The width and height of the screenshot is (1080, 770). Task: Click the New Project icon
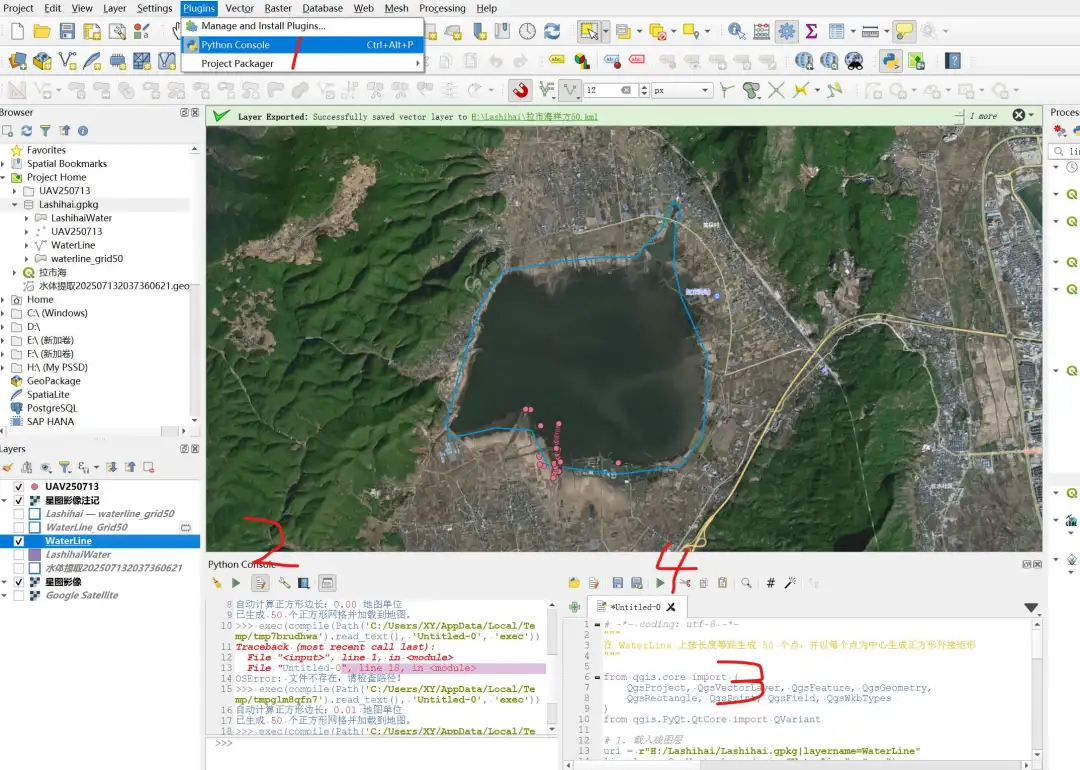[x=17, y=31]
